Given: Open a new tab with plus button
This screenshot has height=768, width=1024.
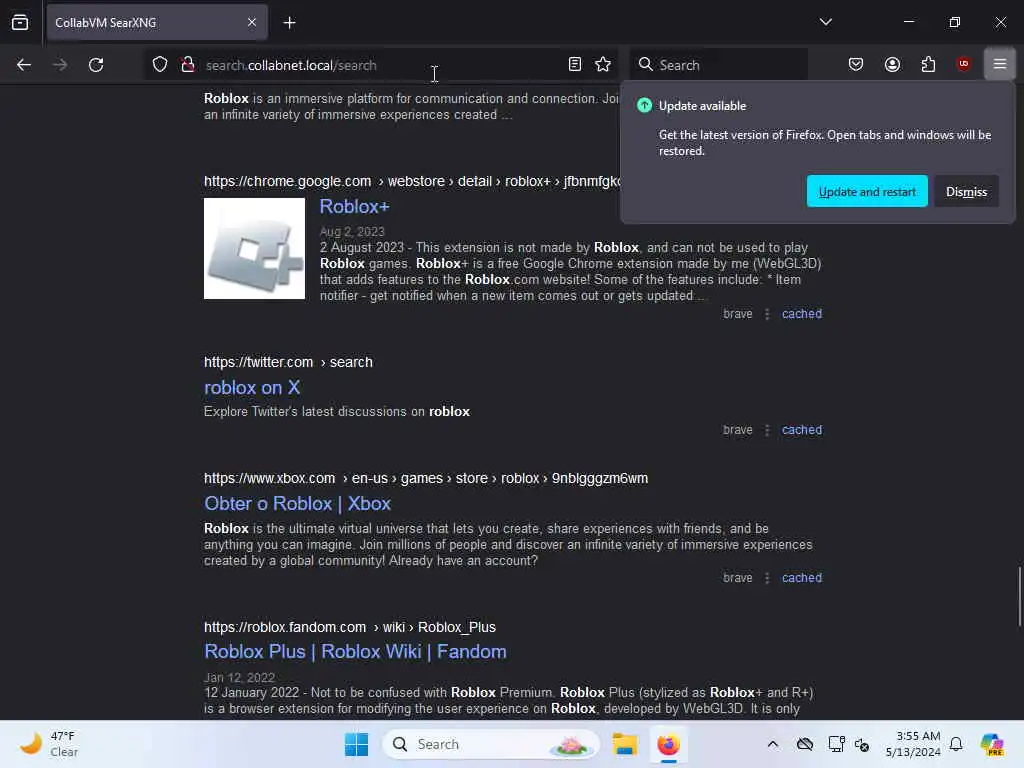Looking at the screenshot, I should point(289,23).
